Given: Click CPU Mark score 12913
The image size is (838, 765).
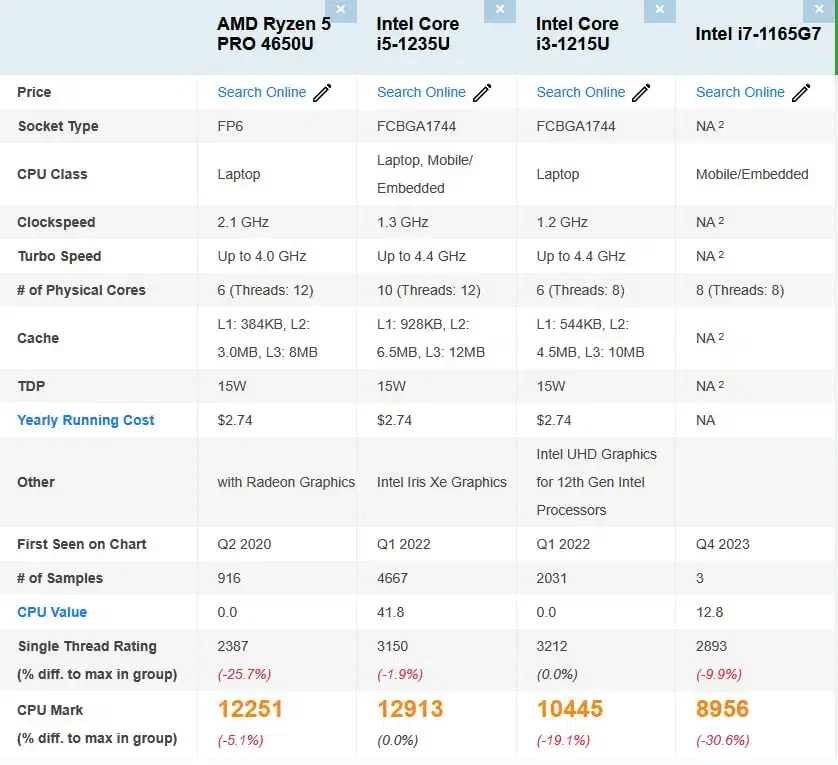Looking at the screenshot, I should tap(410, 709).
